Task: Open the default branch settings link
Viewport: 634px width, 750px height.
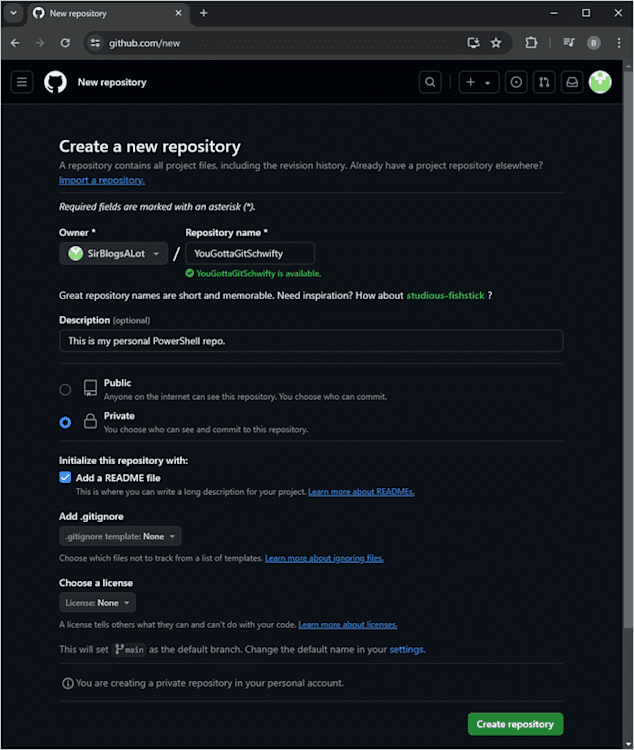Action: point(407,650)
